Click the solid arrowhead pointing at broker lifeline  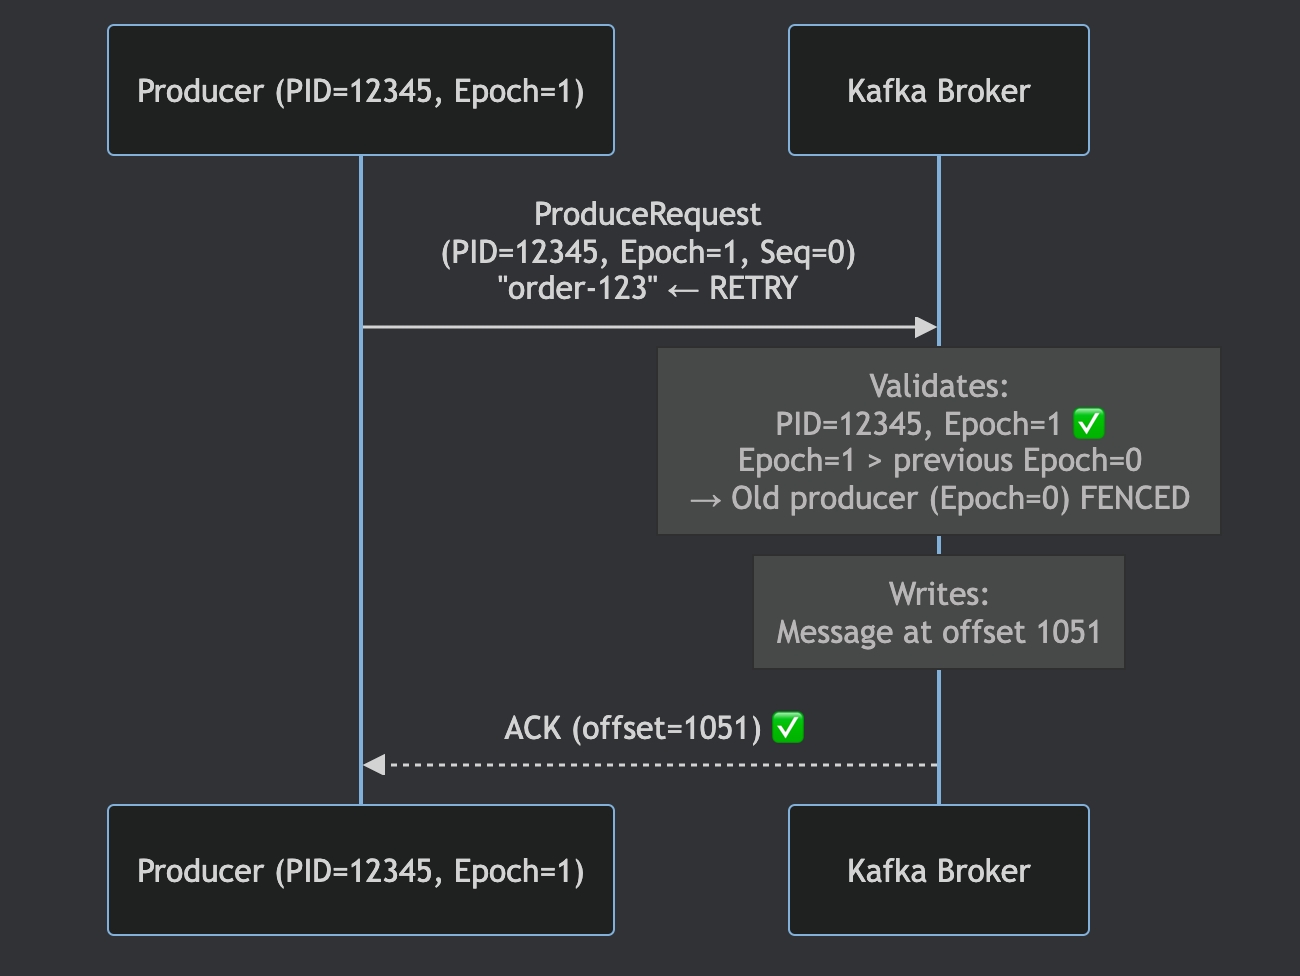925,327
